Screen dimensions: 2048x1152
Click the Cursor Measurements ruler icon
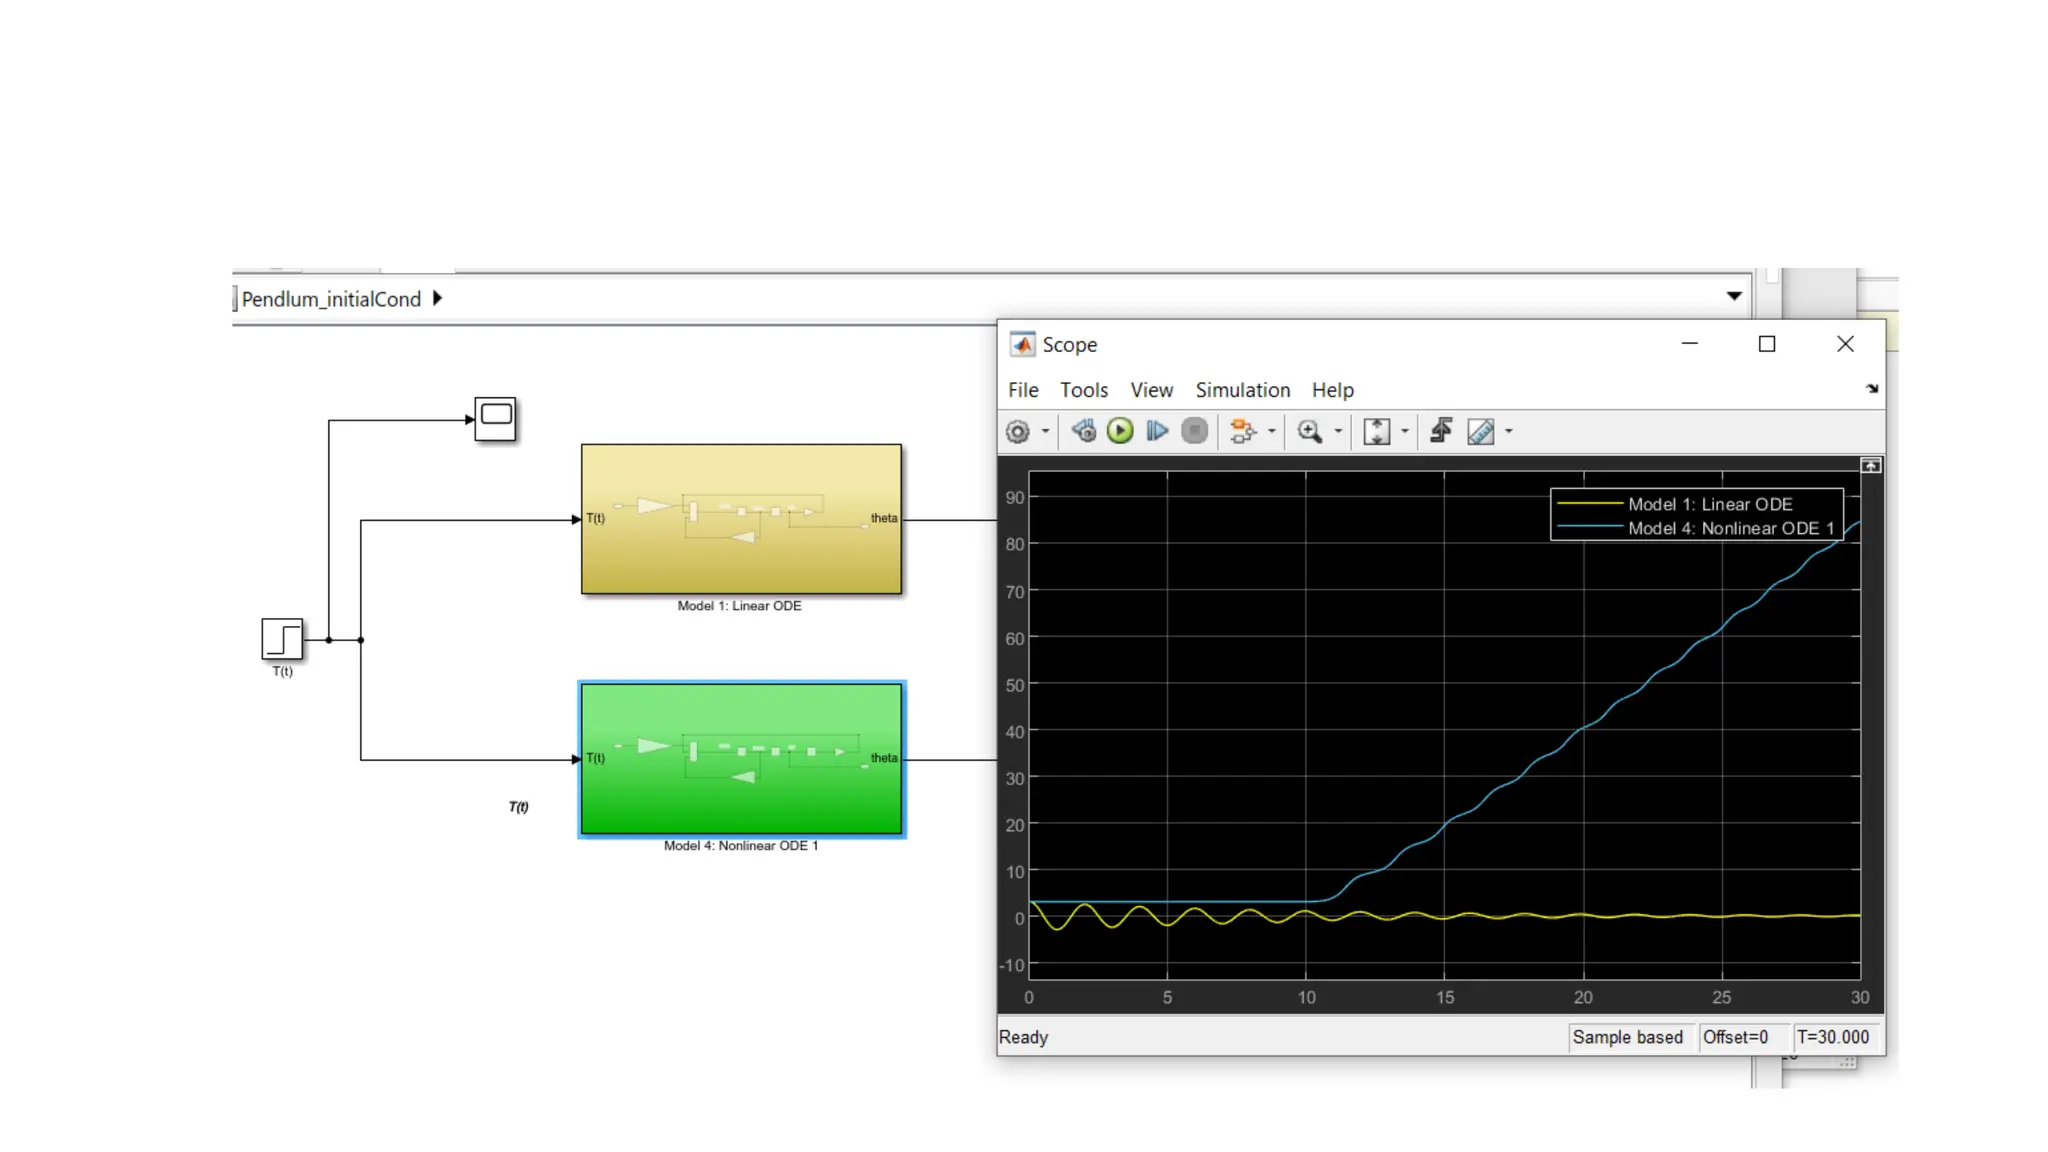point(1481,431)
